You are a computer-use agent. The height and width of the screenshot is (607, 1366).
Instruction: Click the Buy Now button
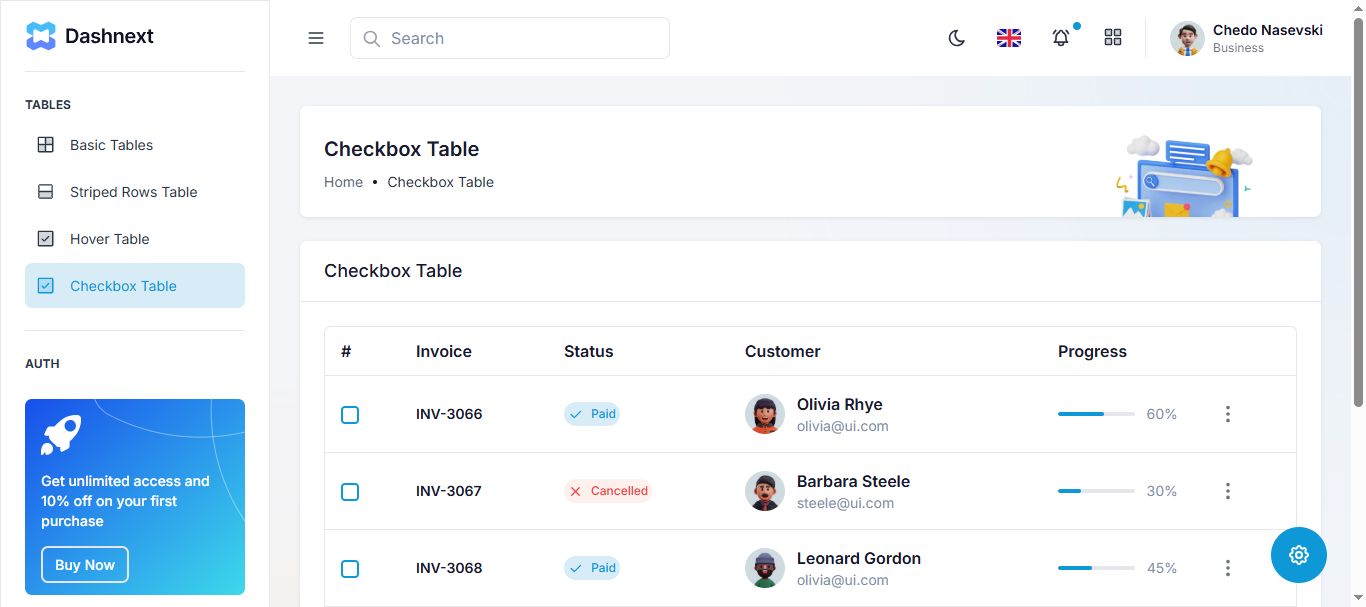pos(85,565)
